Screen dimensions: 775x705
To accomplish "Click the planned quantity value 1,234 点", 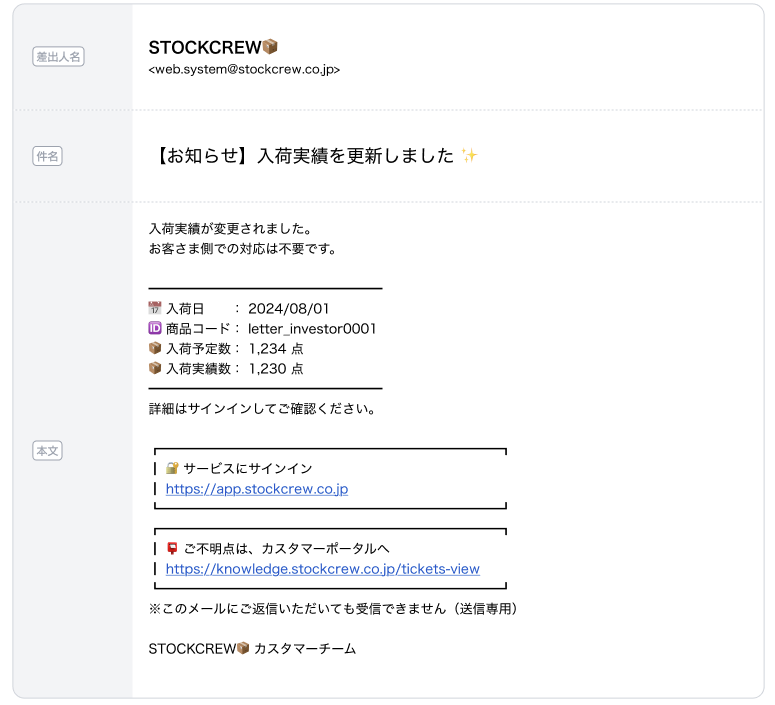I will click(x=276, y=349).
